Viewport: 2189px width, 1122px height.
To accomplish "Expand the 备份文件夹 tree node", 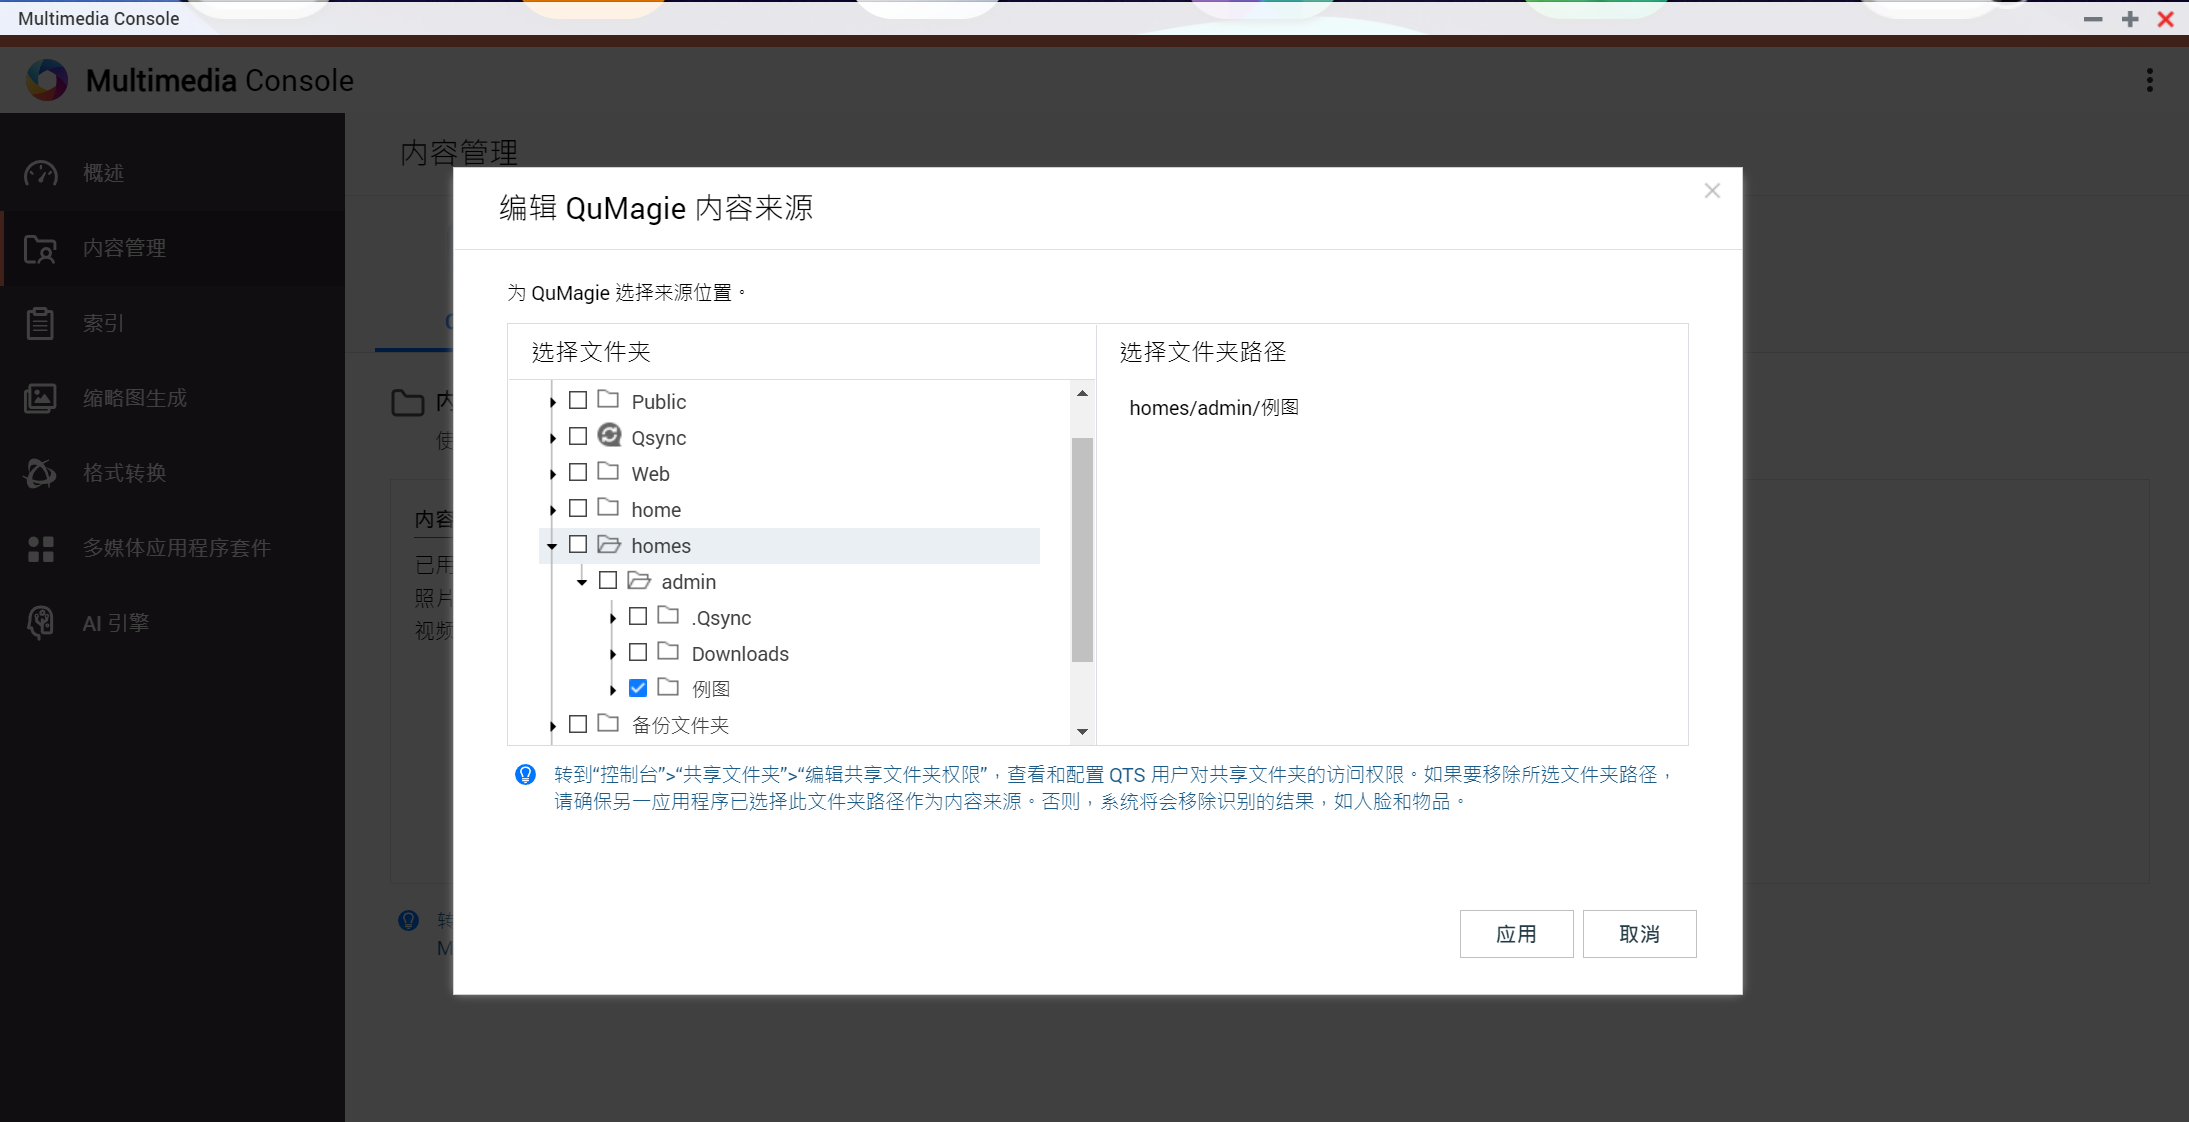I will (x=553, y=726).
